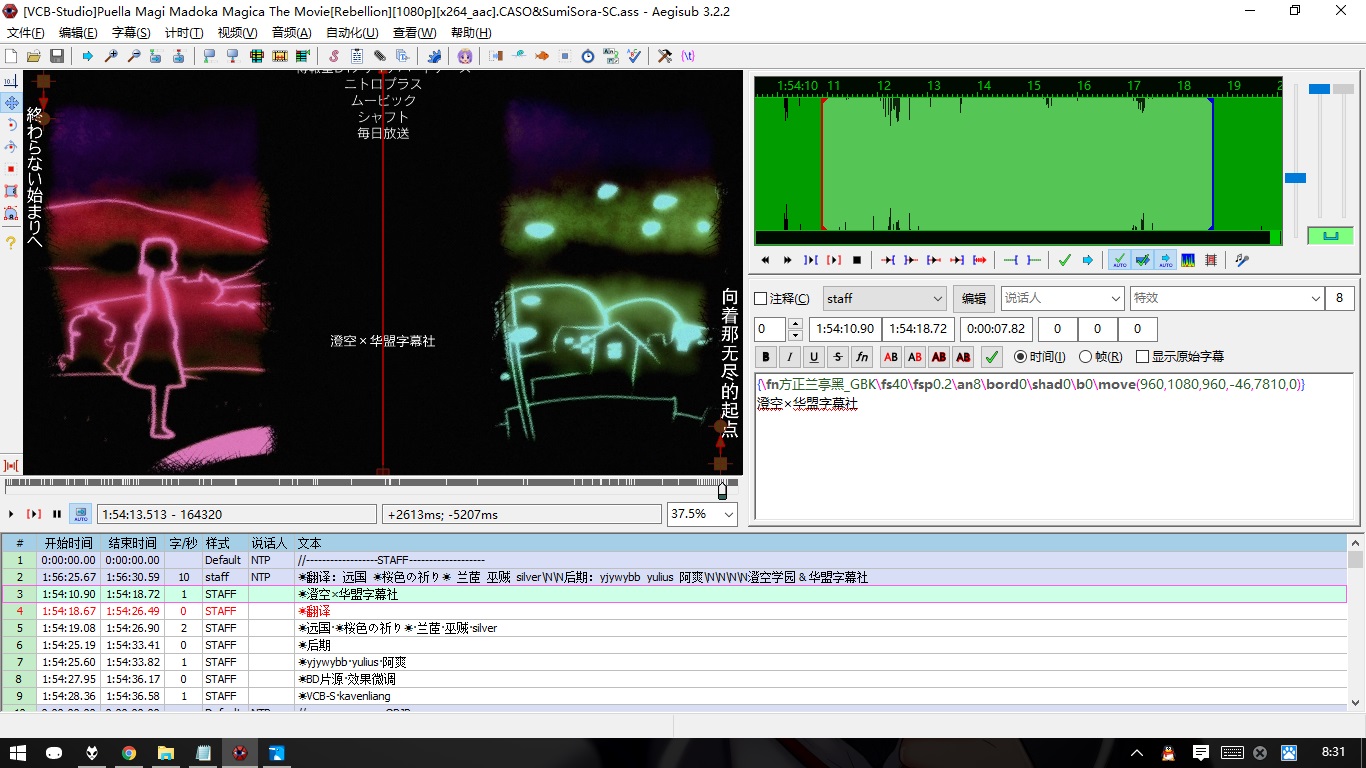The height and width of the screenshot is (768, 1366).
Task: Select the standard crosshair video tool
Action: 10,81
